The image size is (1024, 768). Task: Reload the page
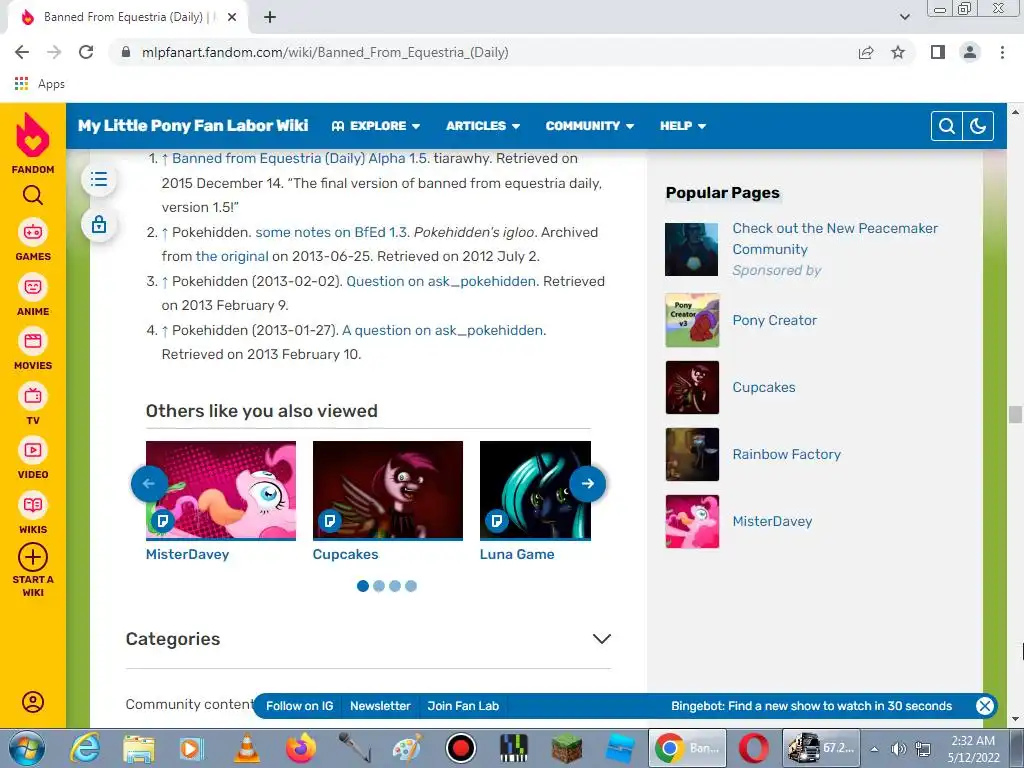[86, 52]
